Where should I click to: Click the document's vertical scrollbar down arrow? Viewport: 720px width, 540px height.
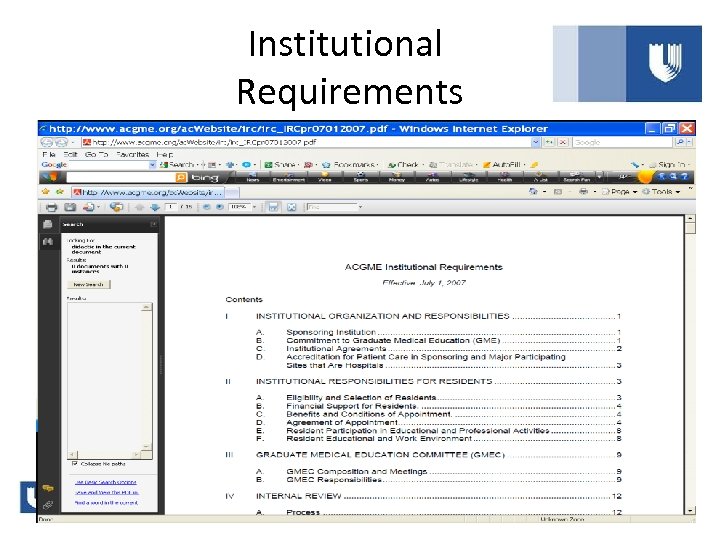(x=690, y=510)
